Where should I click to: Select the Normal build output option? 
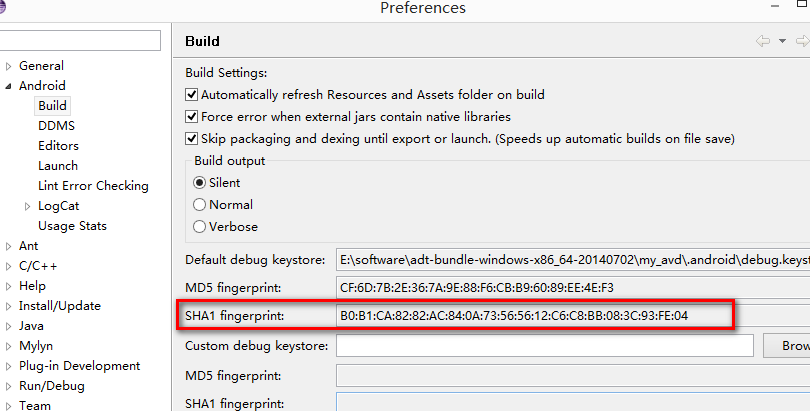199,205
